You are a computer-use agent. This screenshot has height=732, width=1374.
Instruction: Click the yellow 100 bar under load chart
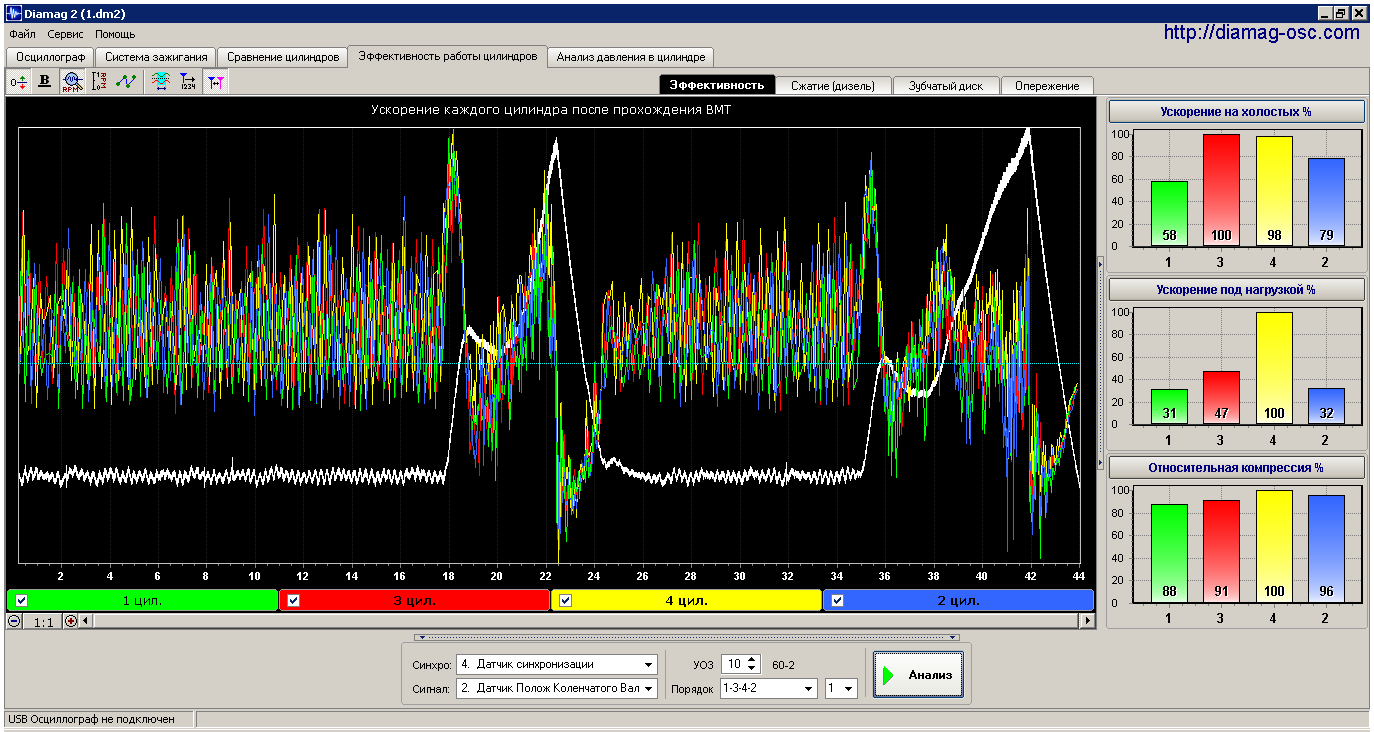pos(1273,368)
